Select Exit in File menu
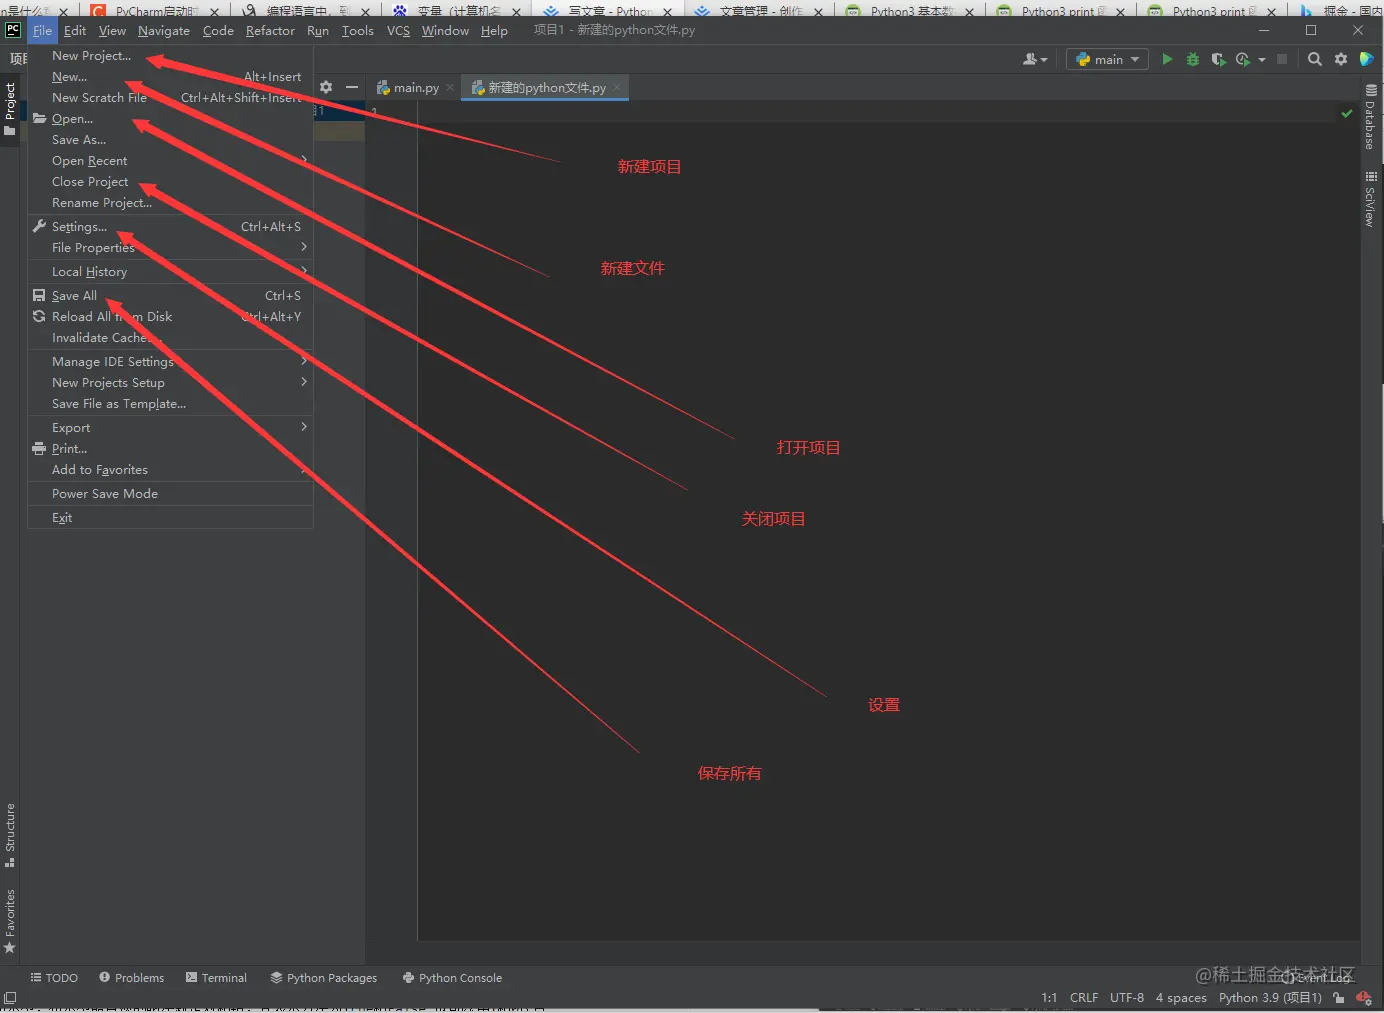Screen dimensions: 1384x1013 [x=170, y=518]
